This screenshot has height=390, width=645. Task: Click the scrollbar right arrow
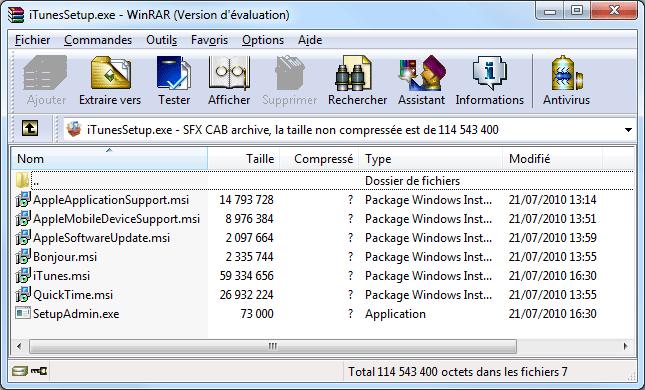pyautogui.click(x=626, y=346)
